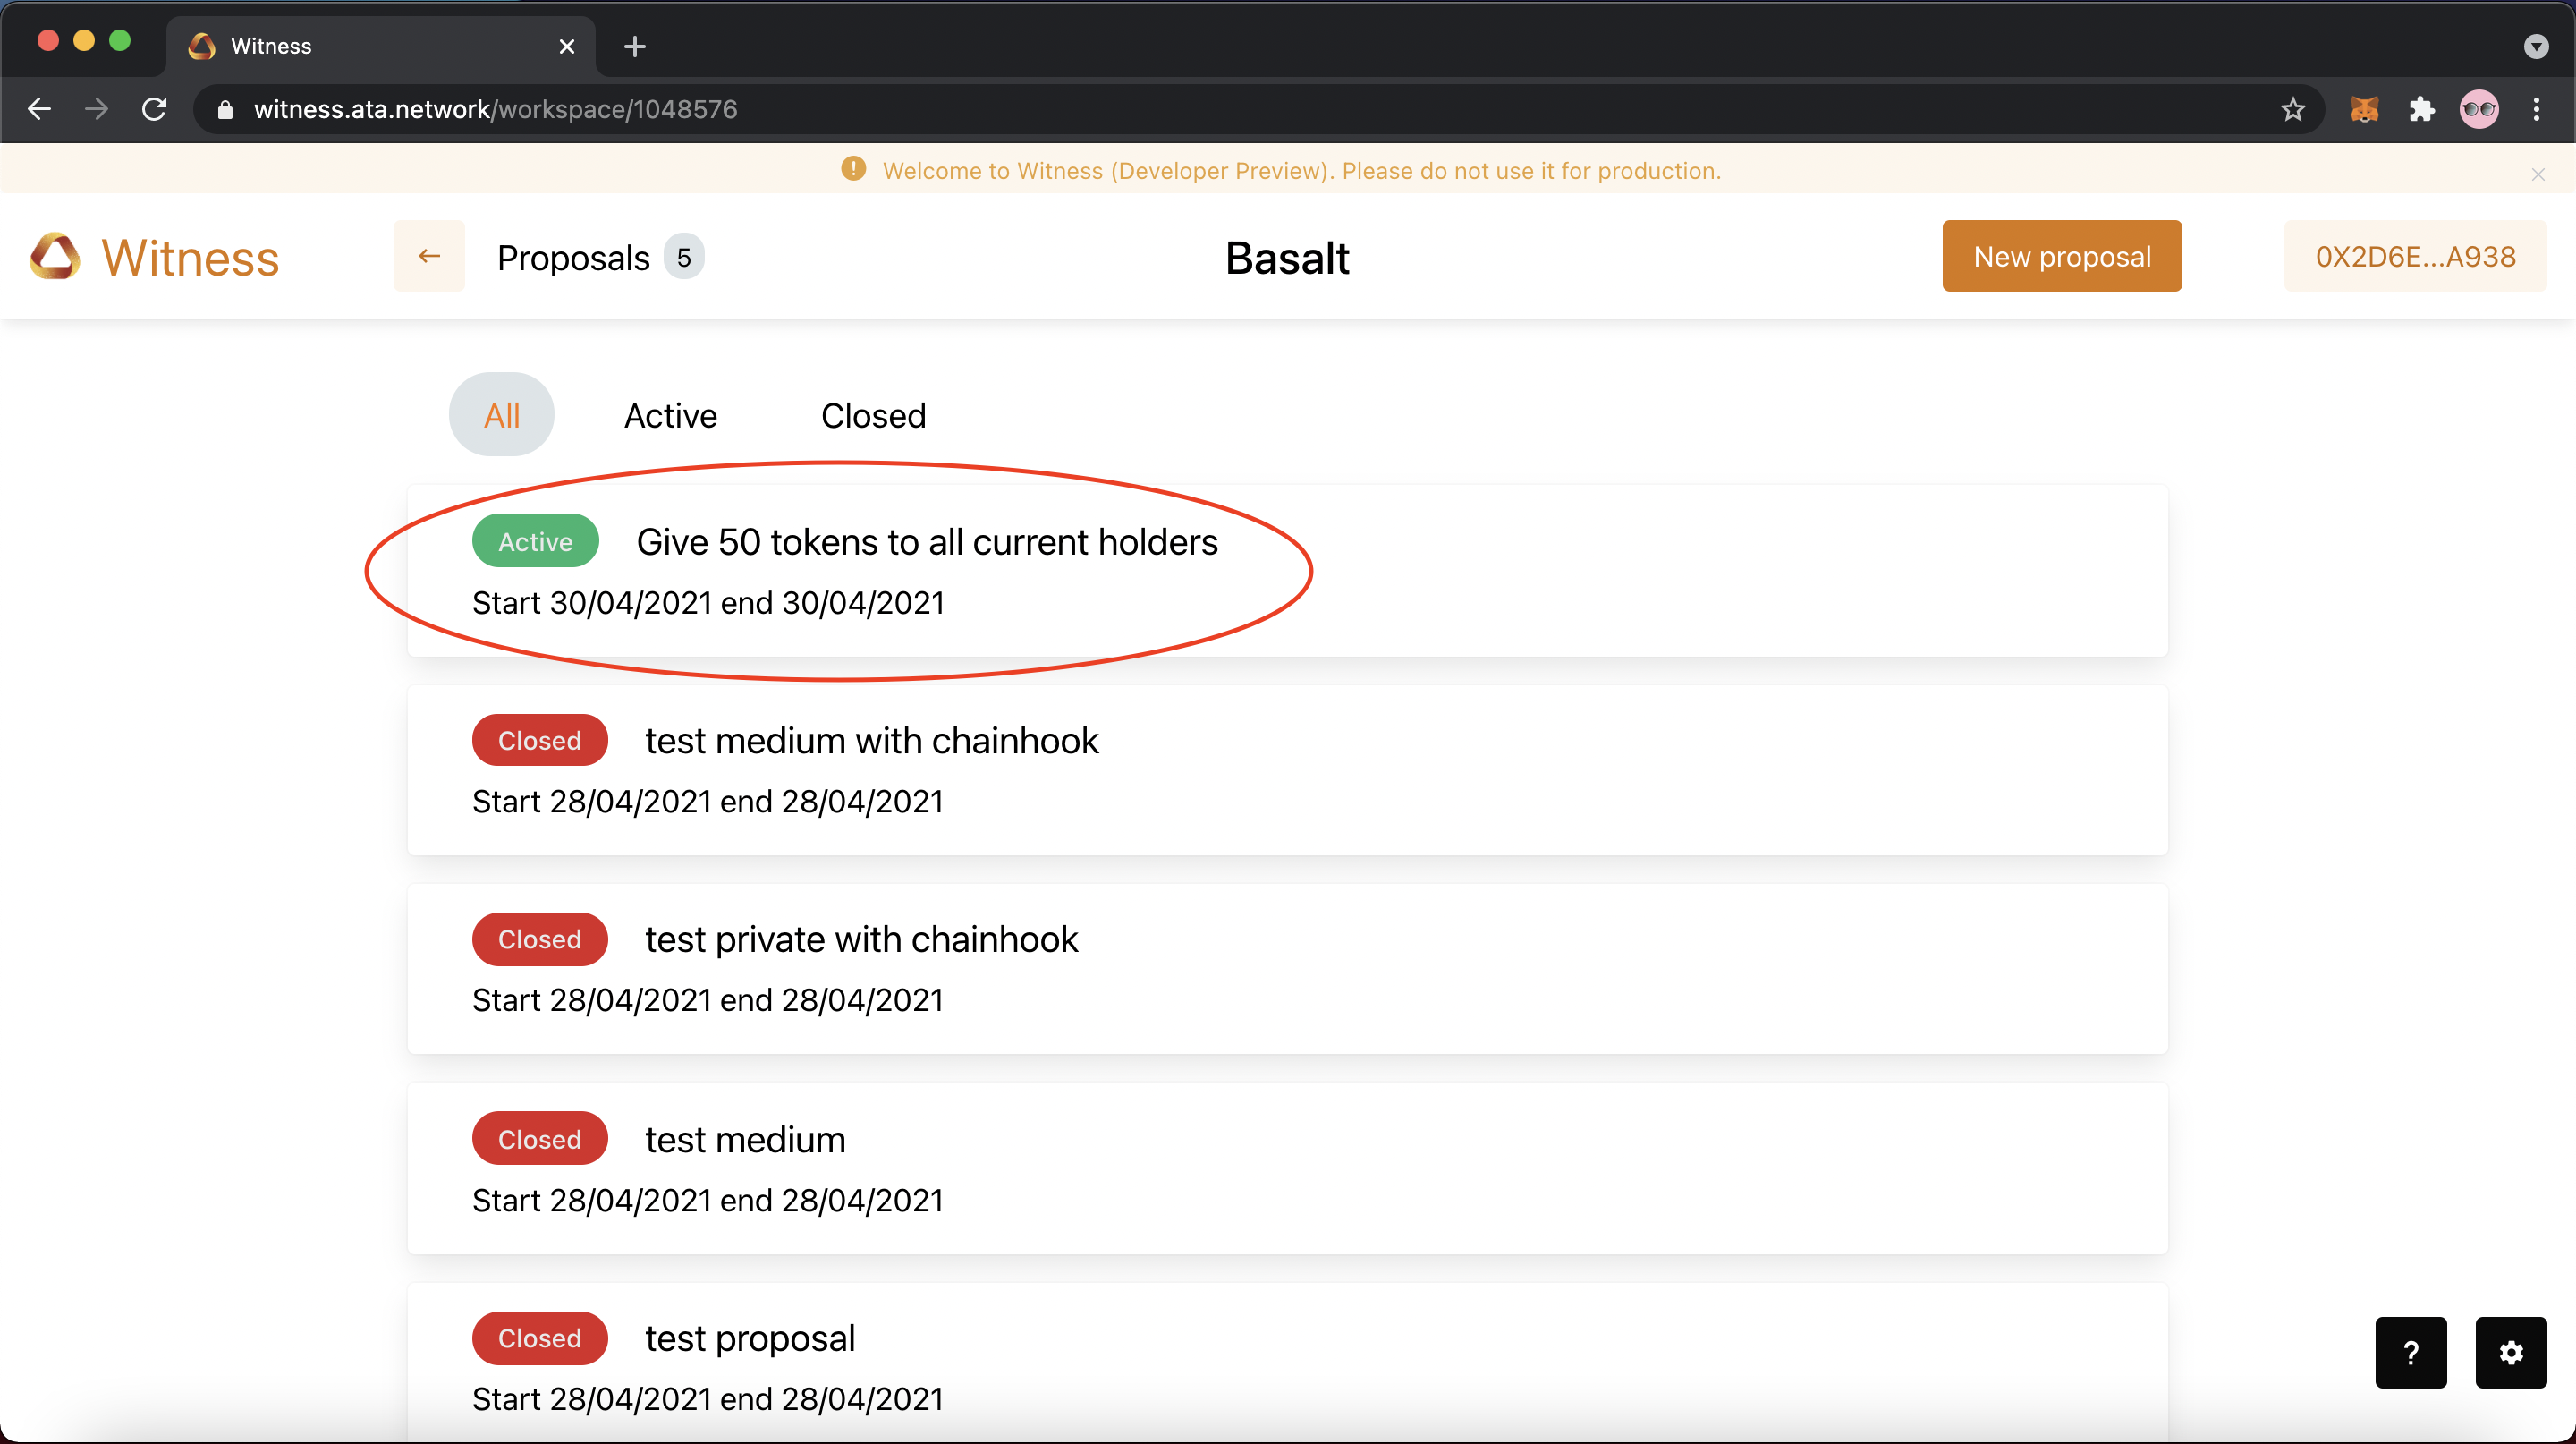The image size is (2576, 1444).
Task: Click the site lock icon in address bar
Action: point(225,109)
